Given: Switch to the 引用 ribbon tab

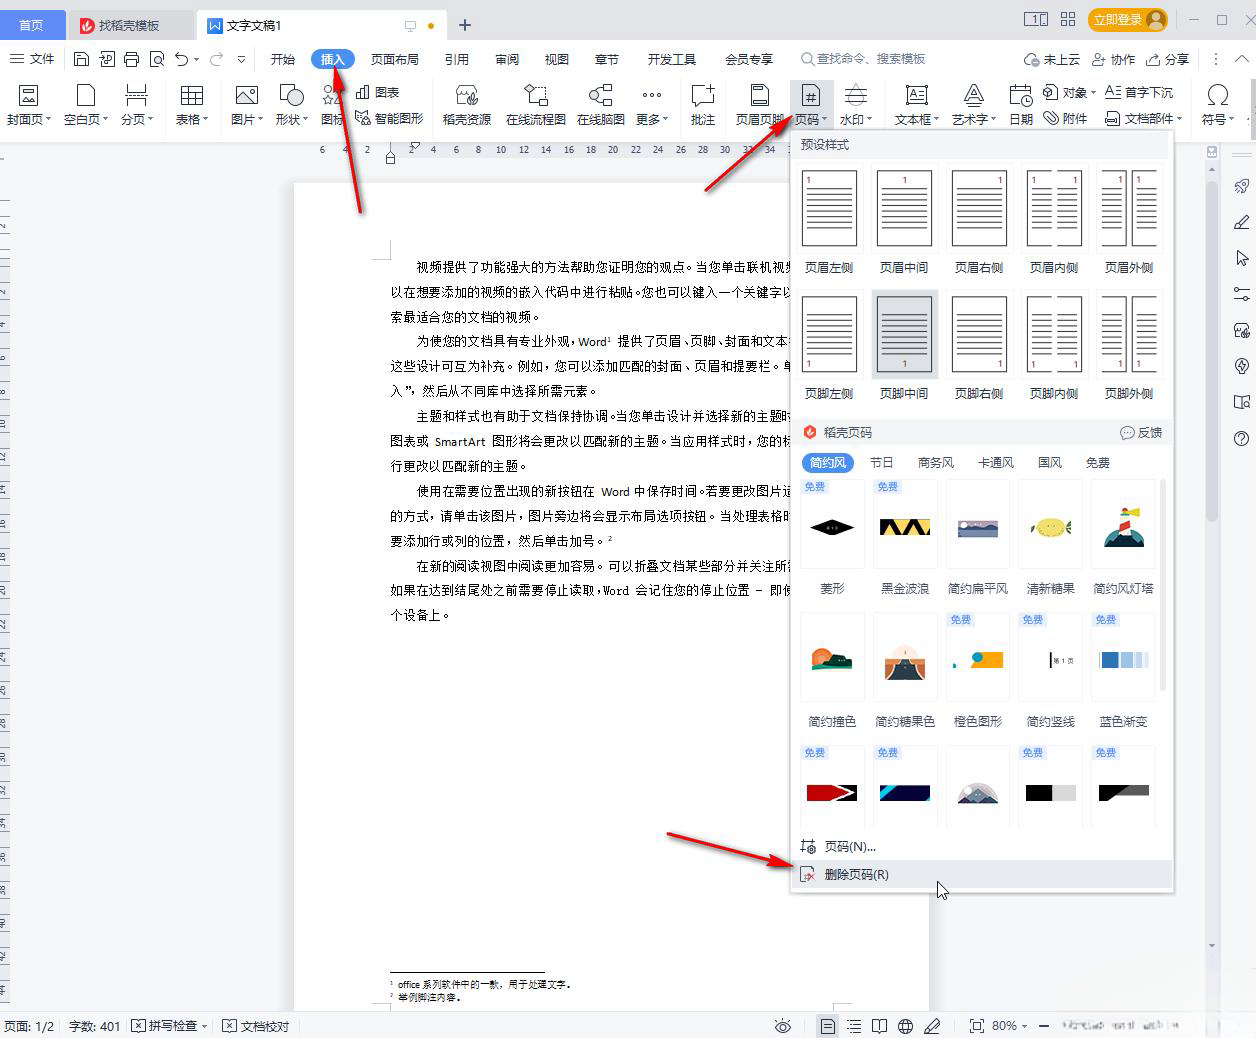Looking at the screenshot, I should pos(457,59).
